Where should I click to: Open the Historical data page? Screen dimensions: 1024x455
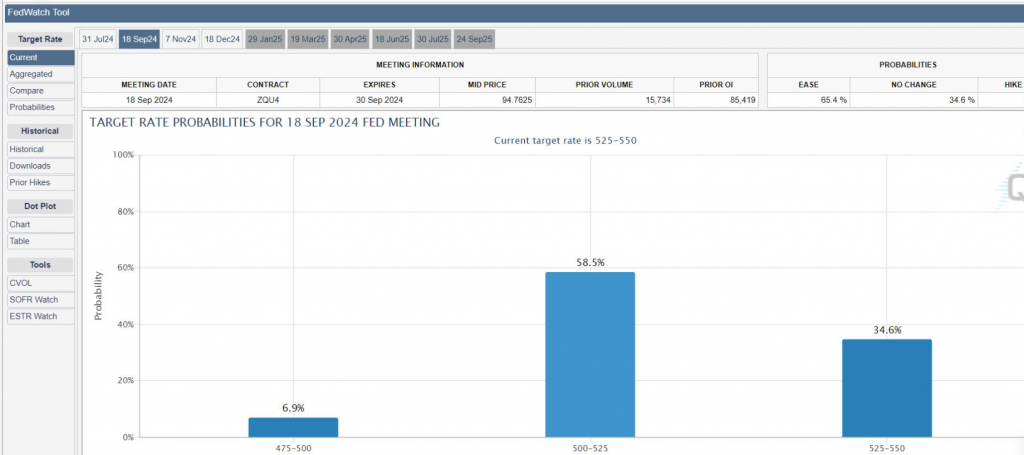(40, 149)
